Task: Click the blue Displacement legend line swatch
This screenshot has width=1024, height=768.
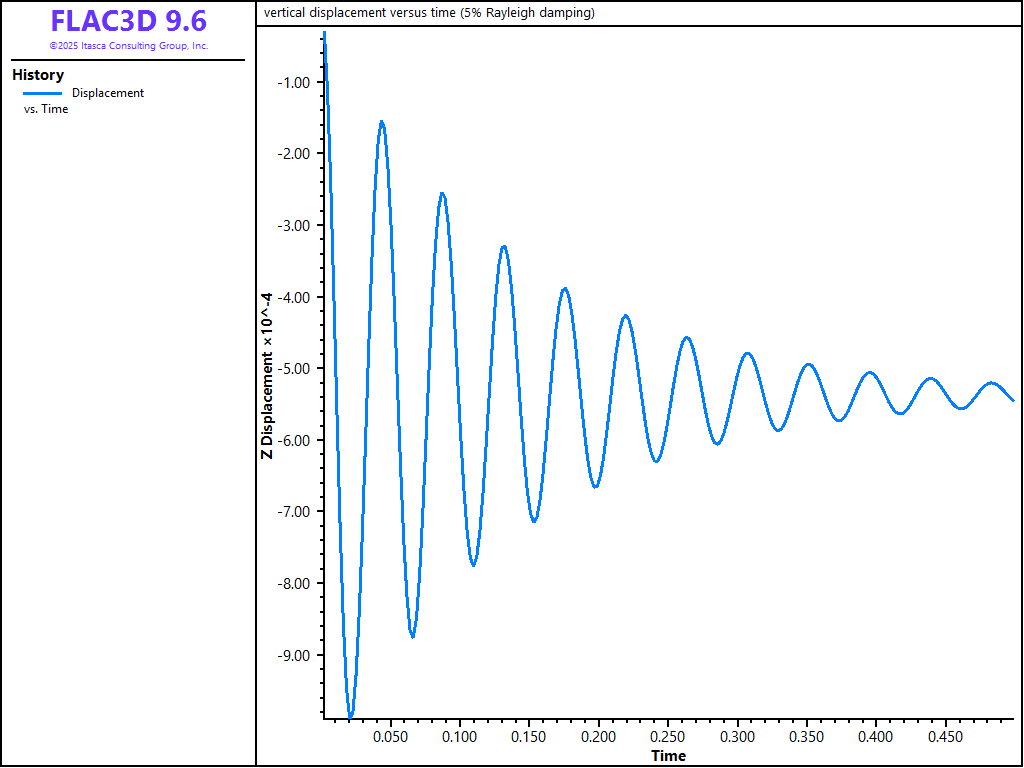Action: tap(42, 93)
